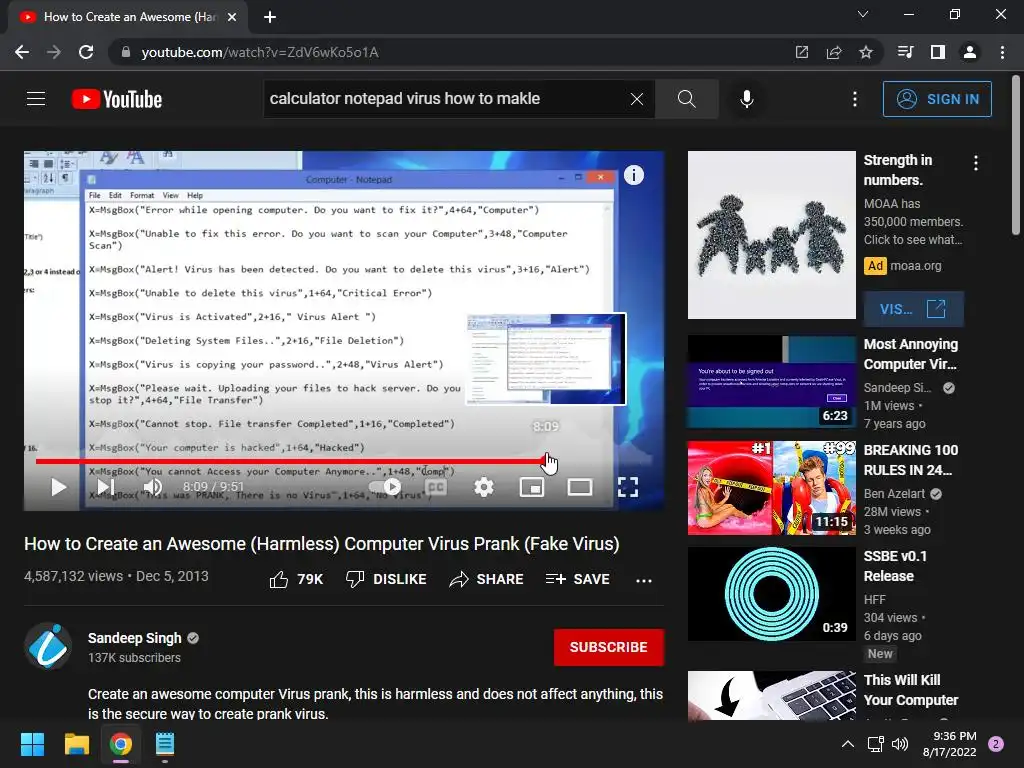Close the YouTube tab
Image resolution: width=1024 pixels, height=768 pixels.
click(232, 17)
